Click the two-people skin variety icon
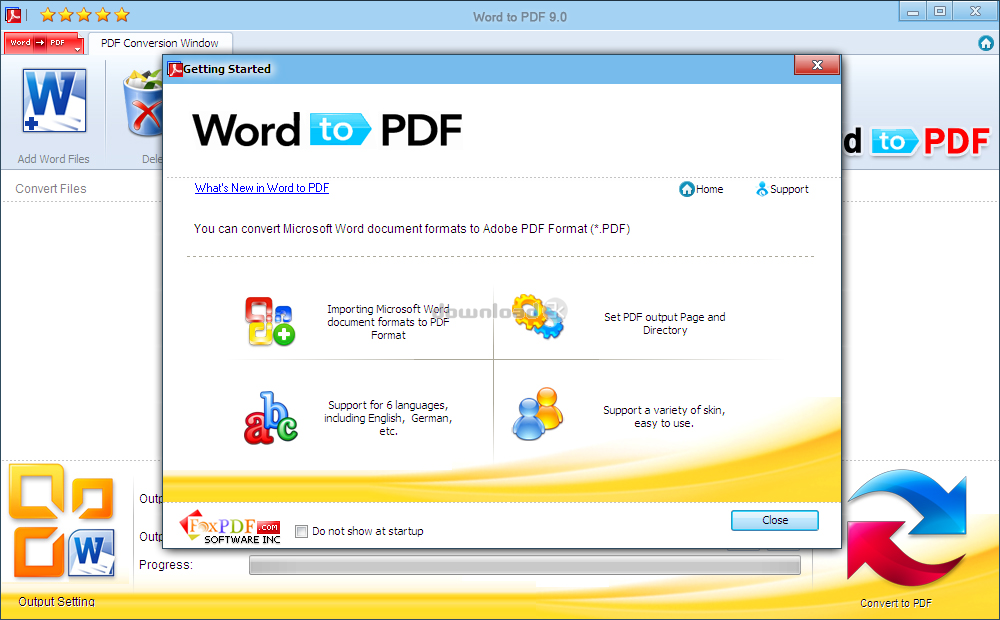Image resolution: width=1000 pixels, height=620 pixels. 538,413
